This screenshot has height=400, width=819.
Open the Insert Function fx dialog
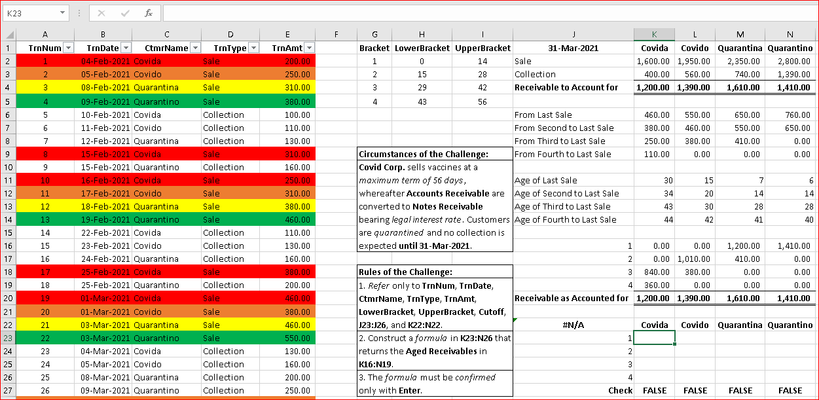[x=148, y=13]
